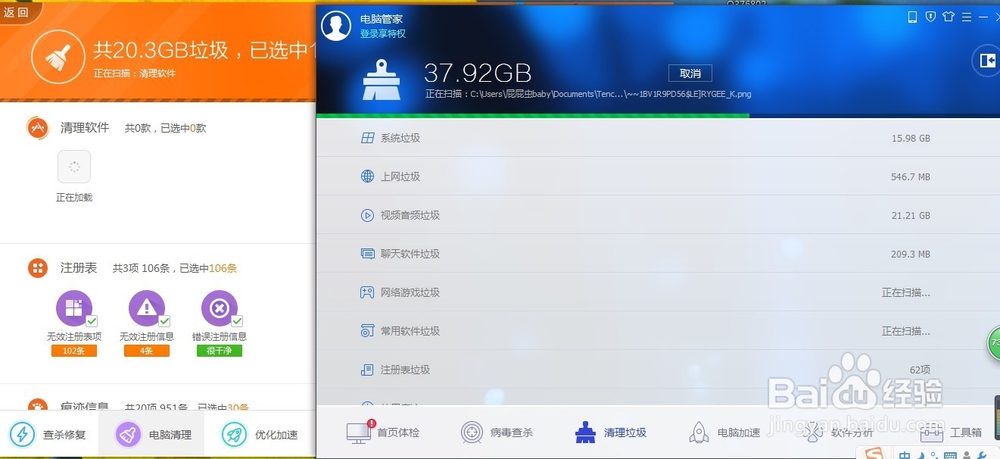Click the user avatar in 电脑管家
This screenshot has width=1000, height=459.
point(336,26)
